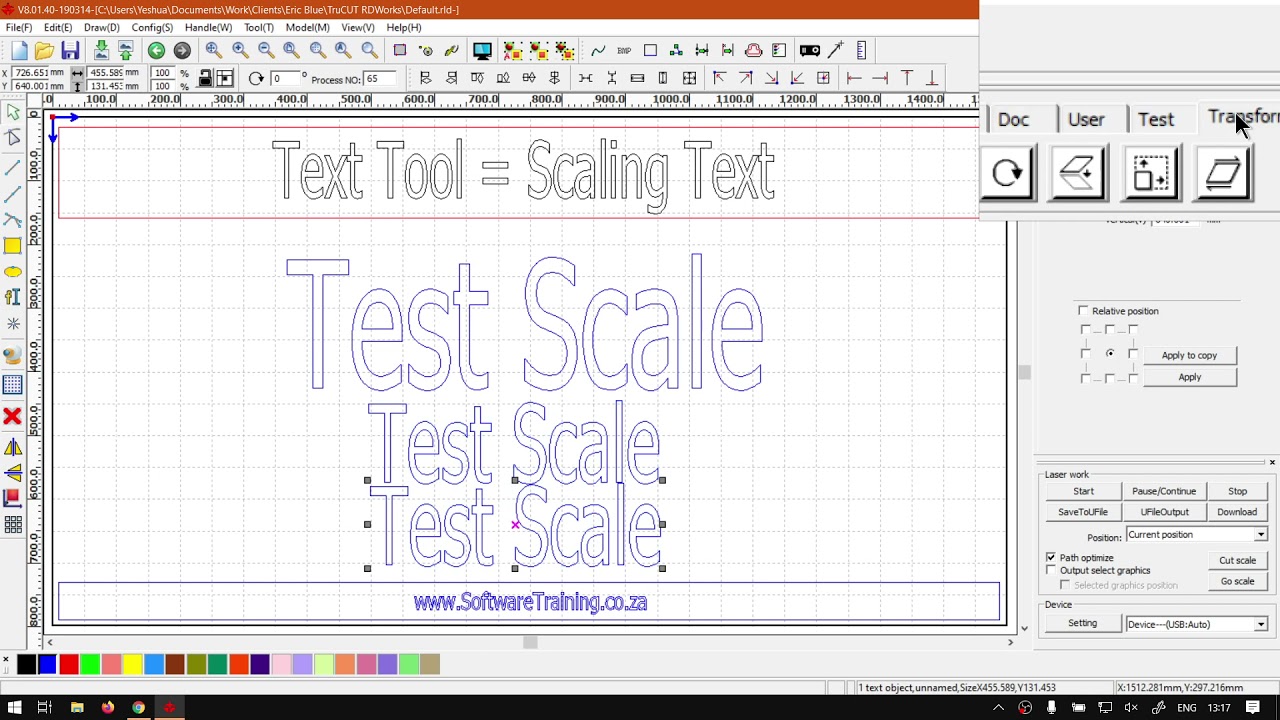1280x720 pixels.
Task: Click the same-width sizing icon
Action: pos(637,78)
